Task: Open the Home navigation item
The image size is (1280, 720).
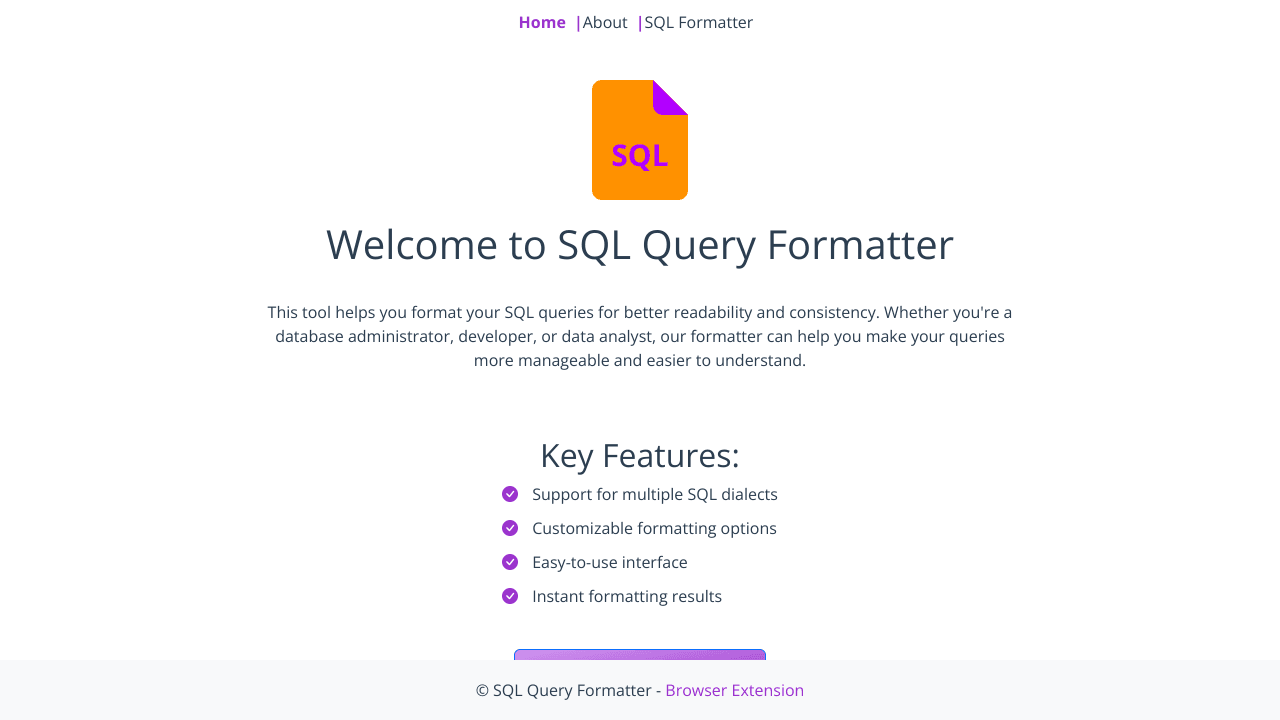Action: 542,22
